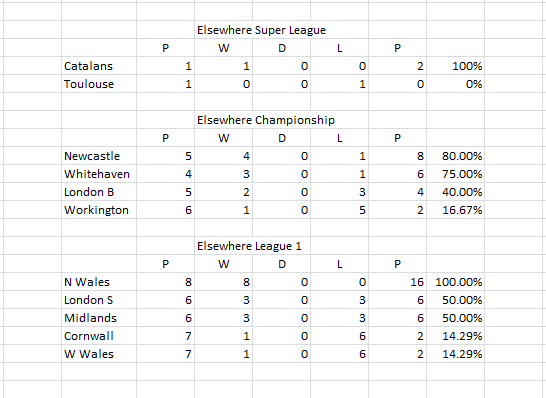Select the W column header in Championship table
This screenshot has height=398, width=546.
224,138
